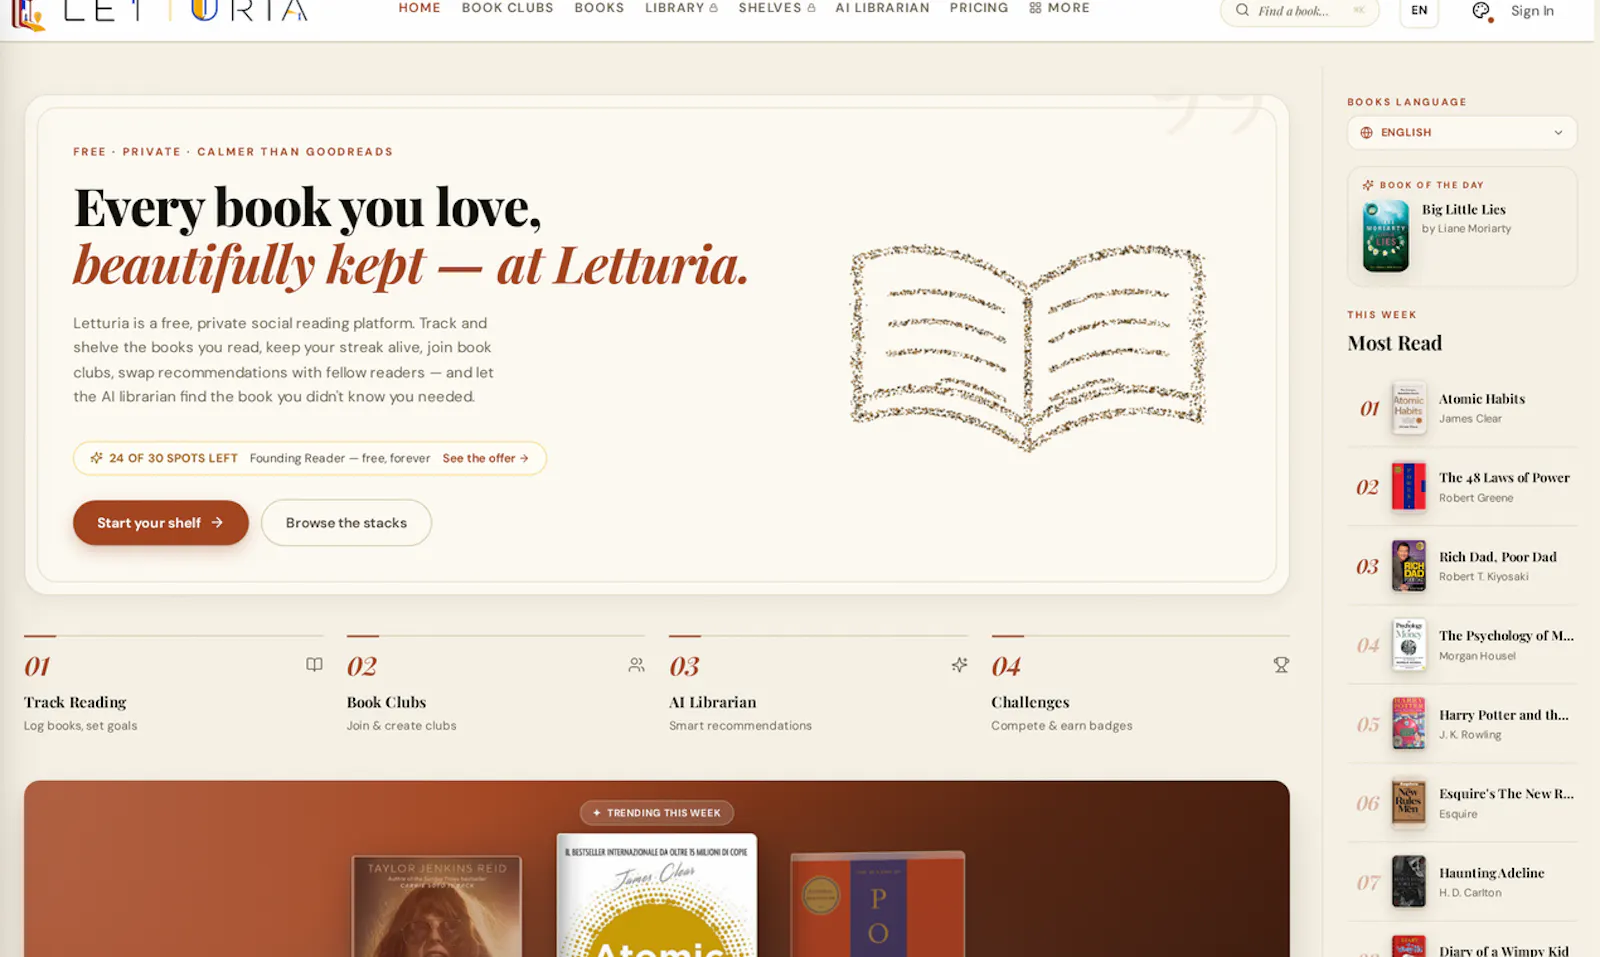Click Start your shelf button
This screenshot has height=957, width=1600.
click(x=160, y=523)
